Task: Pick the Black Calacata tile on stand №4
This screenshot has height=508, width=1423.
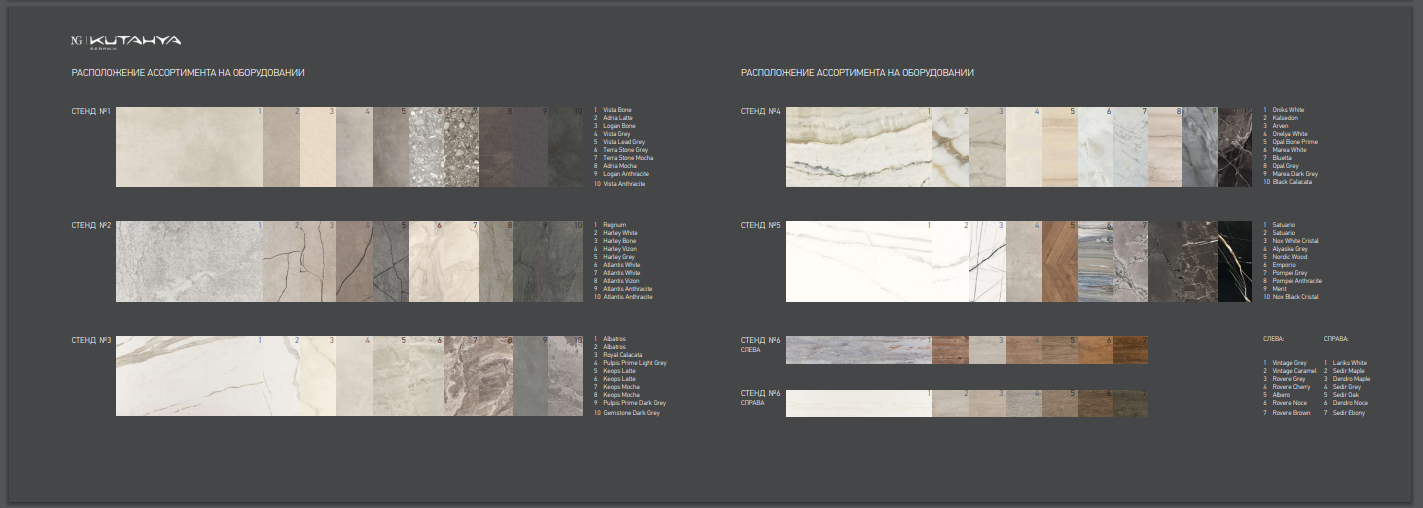Action: (x=1235, y=147)
